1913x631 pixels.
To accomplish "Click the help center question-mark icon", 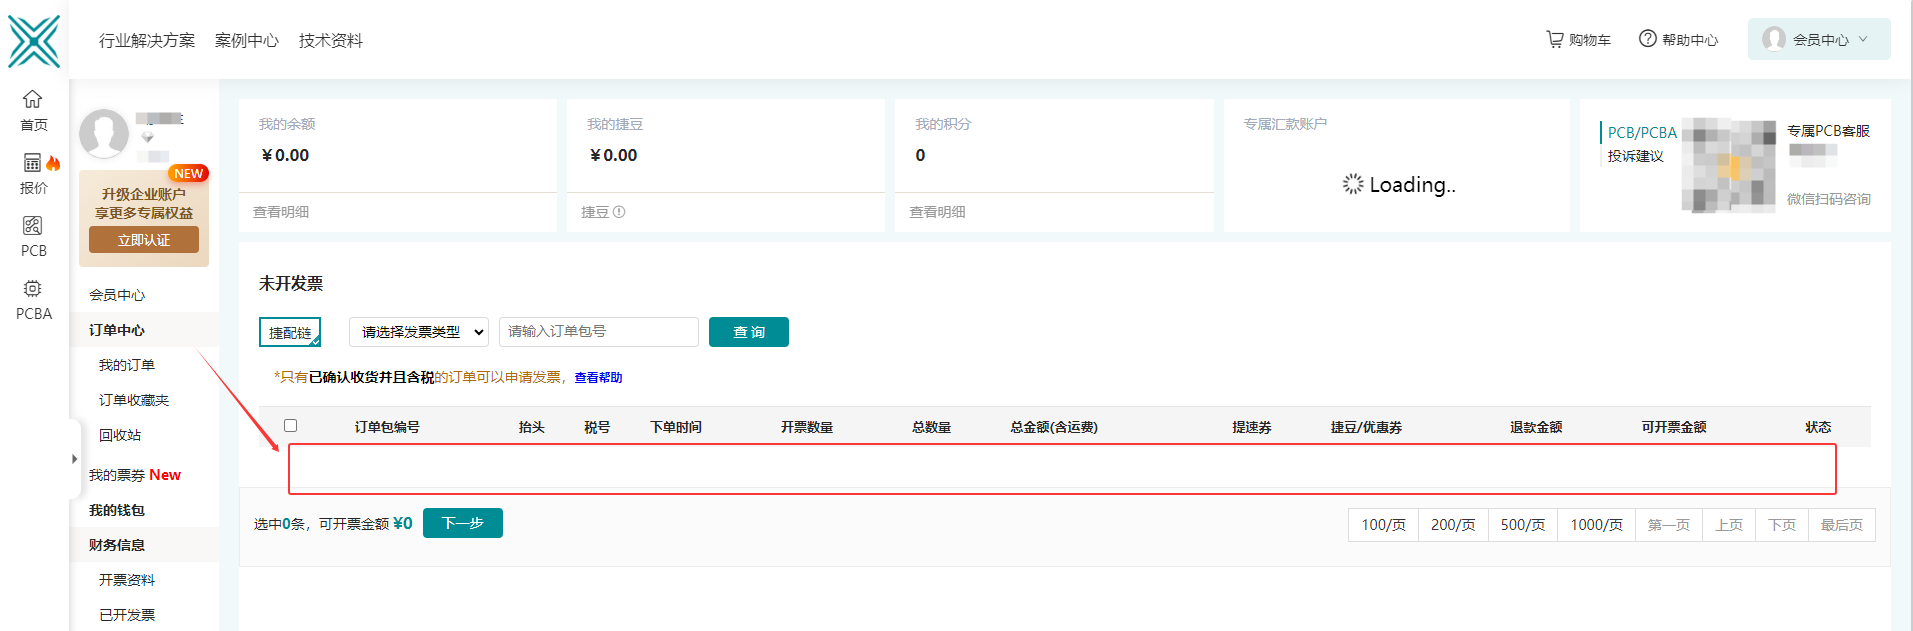I will click(x=1647, y=39).
